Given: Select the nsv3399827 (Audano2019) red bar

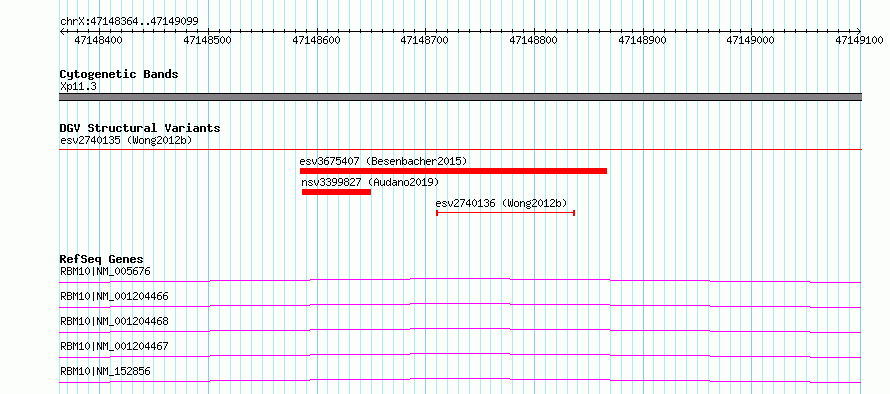Looking at the screenshot, I should pos(337,192).
